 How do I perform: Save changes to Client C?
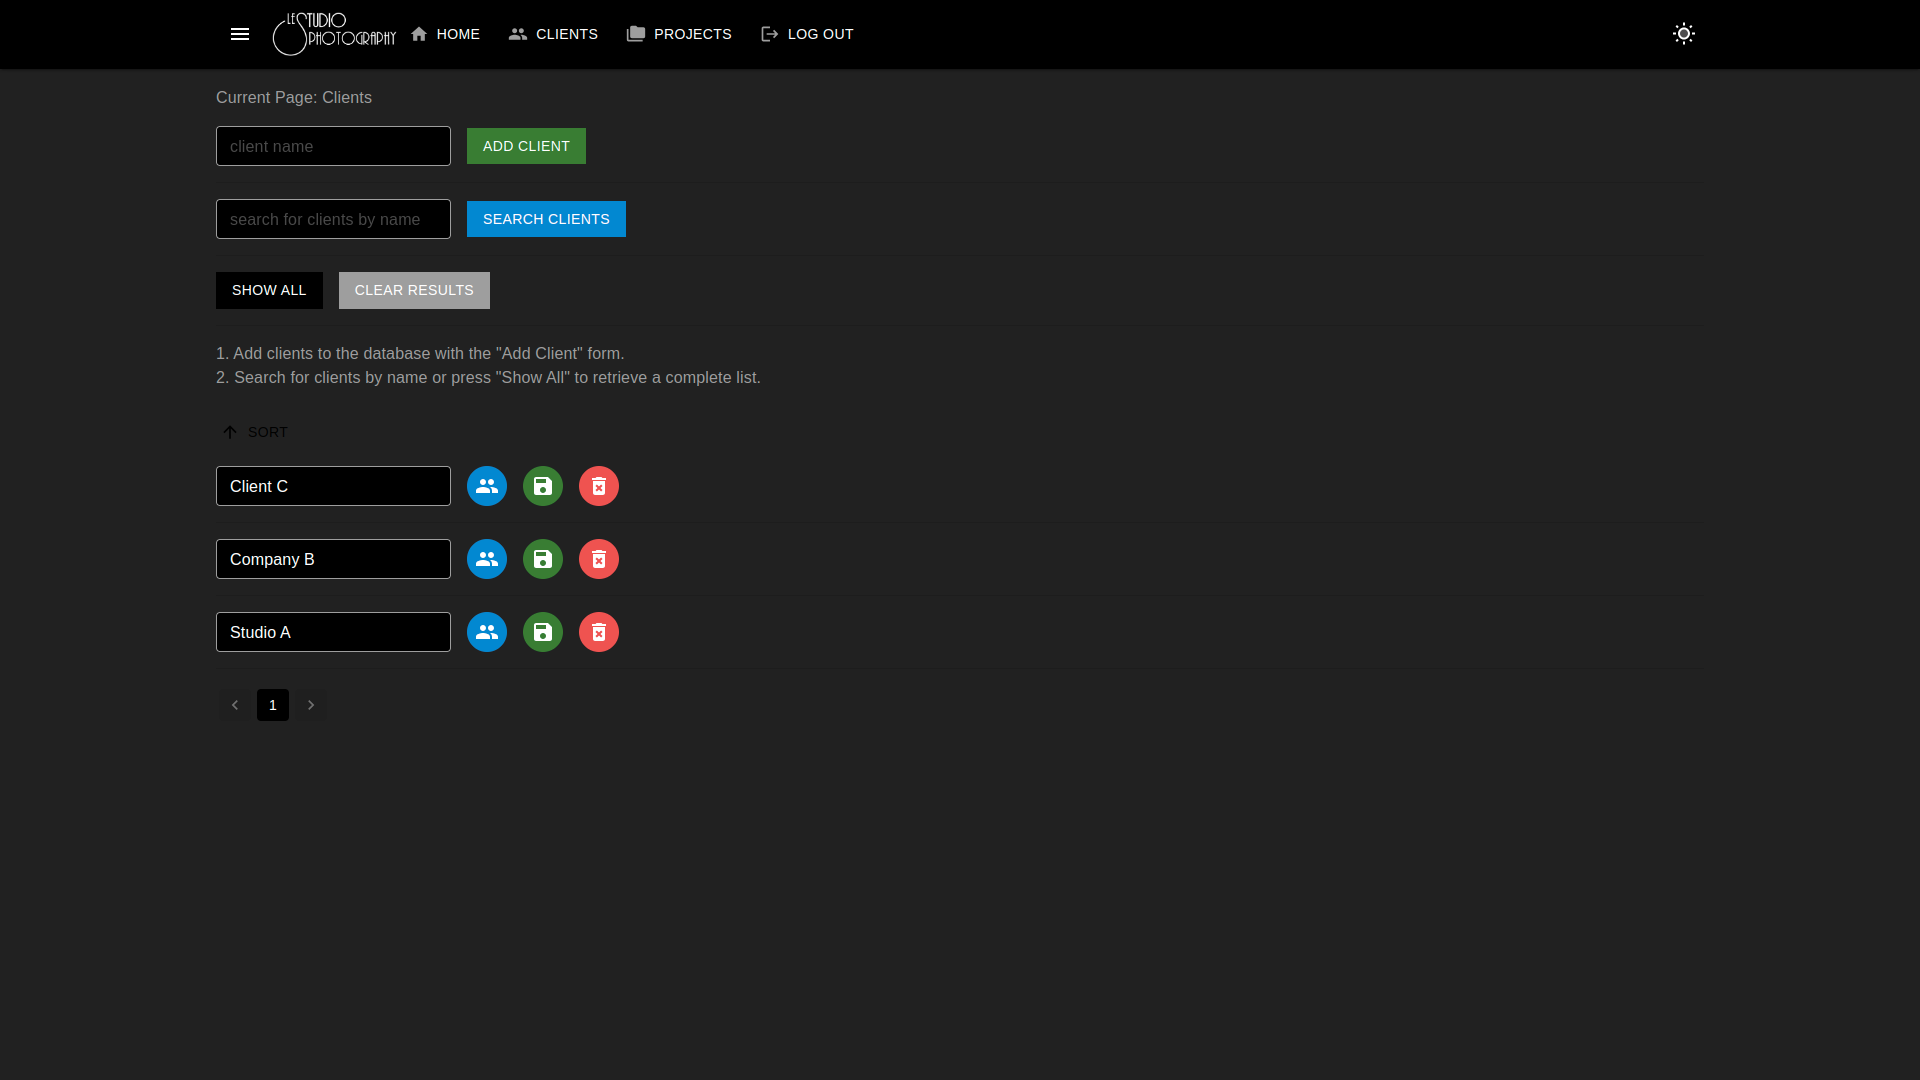click(543, 486)
